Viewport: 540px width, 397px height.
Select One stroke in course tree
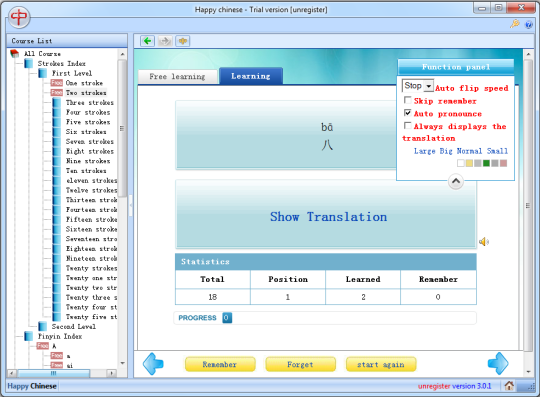[x=84, y=83]
